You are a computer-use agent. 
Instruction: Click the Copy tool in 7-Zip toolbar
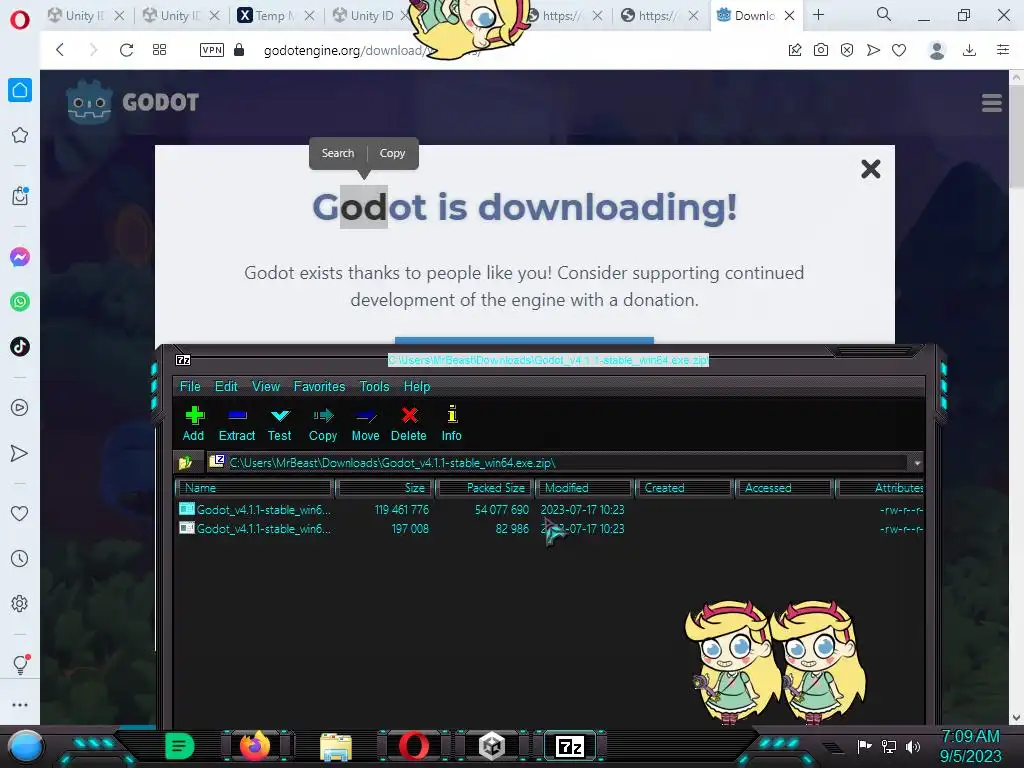(323, 424)
